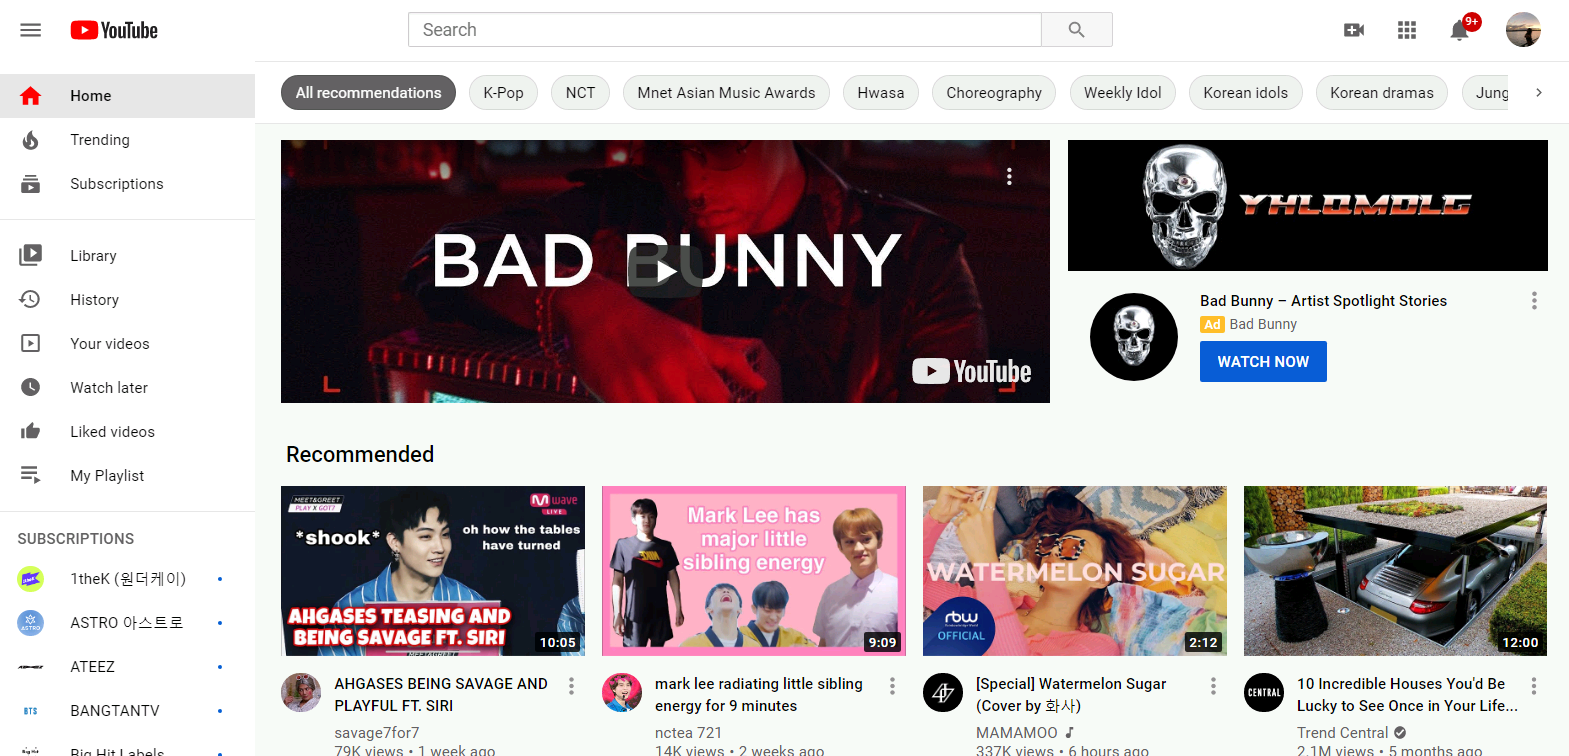
Task: Open menu for 10 Incredible Houses video
Action: tap(1534, 686)
